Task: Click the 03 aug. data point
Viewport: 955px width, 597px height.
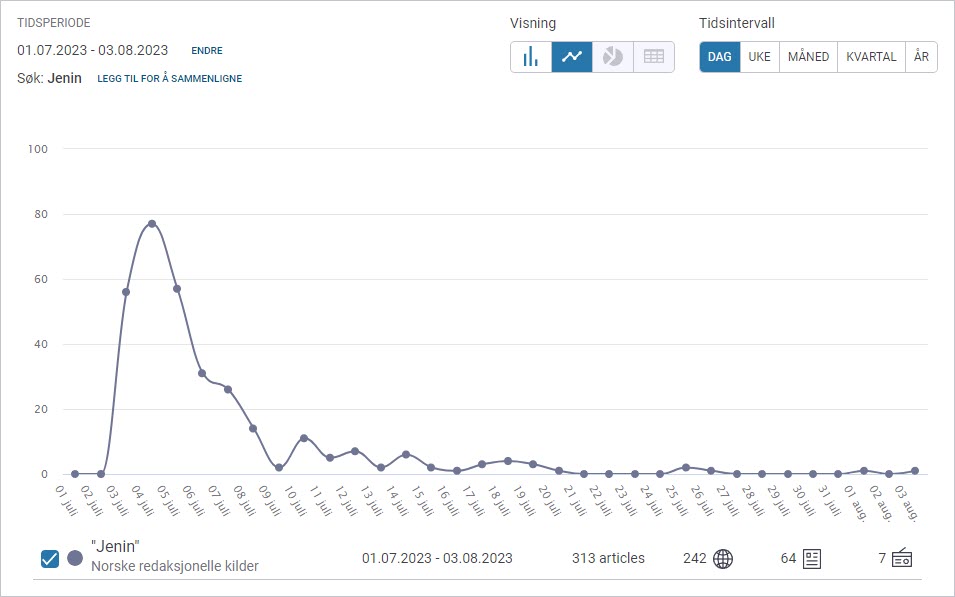Action: 914,471
